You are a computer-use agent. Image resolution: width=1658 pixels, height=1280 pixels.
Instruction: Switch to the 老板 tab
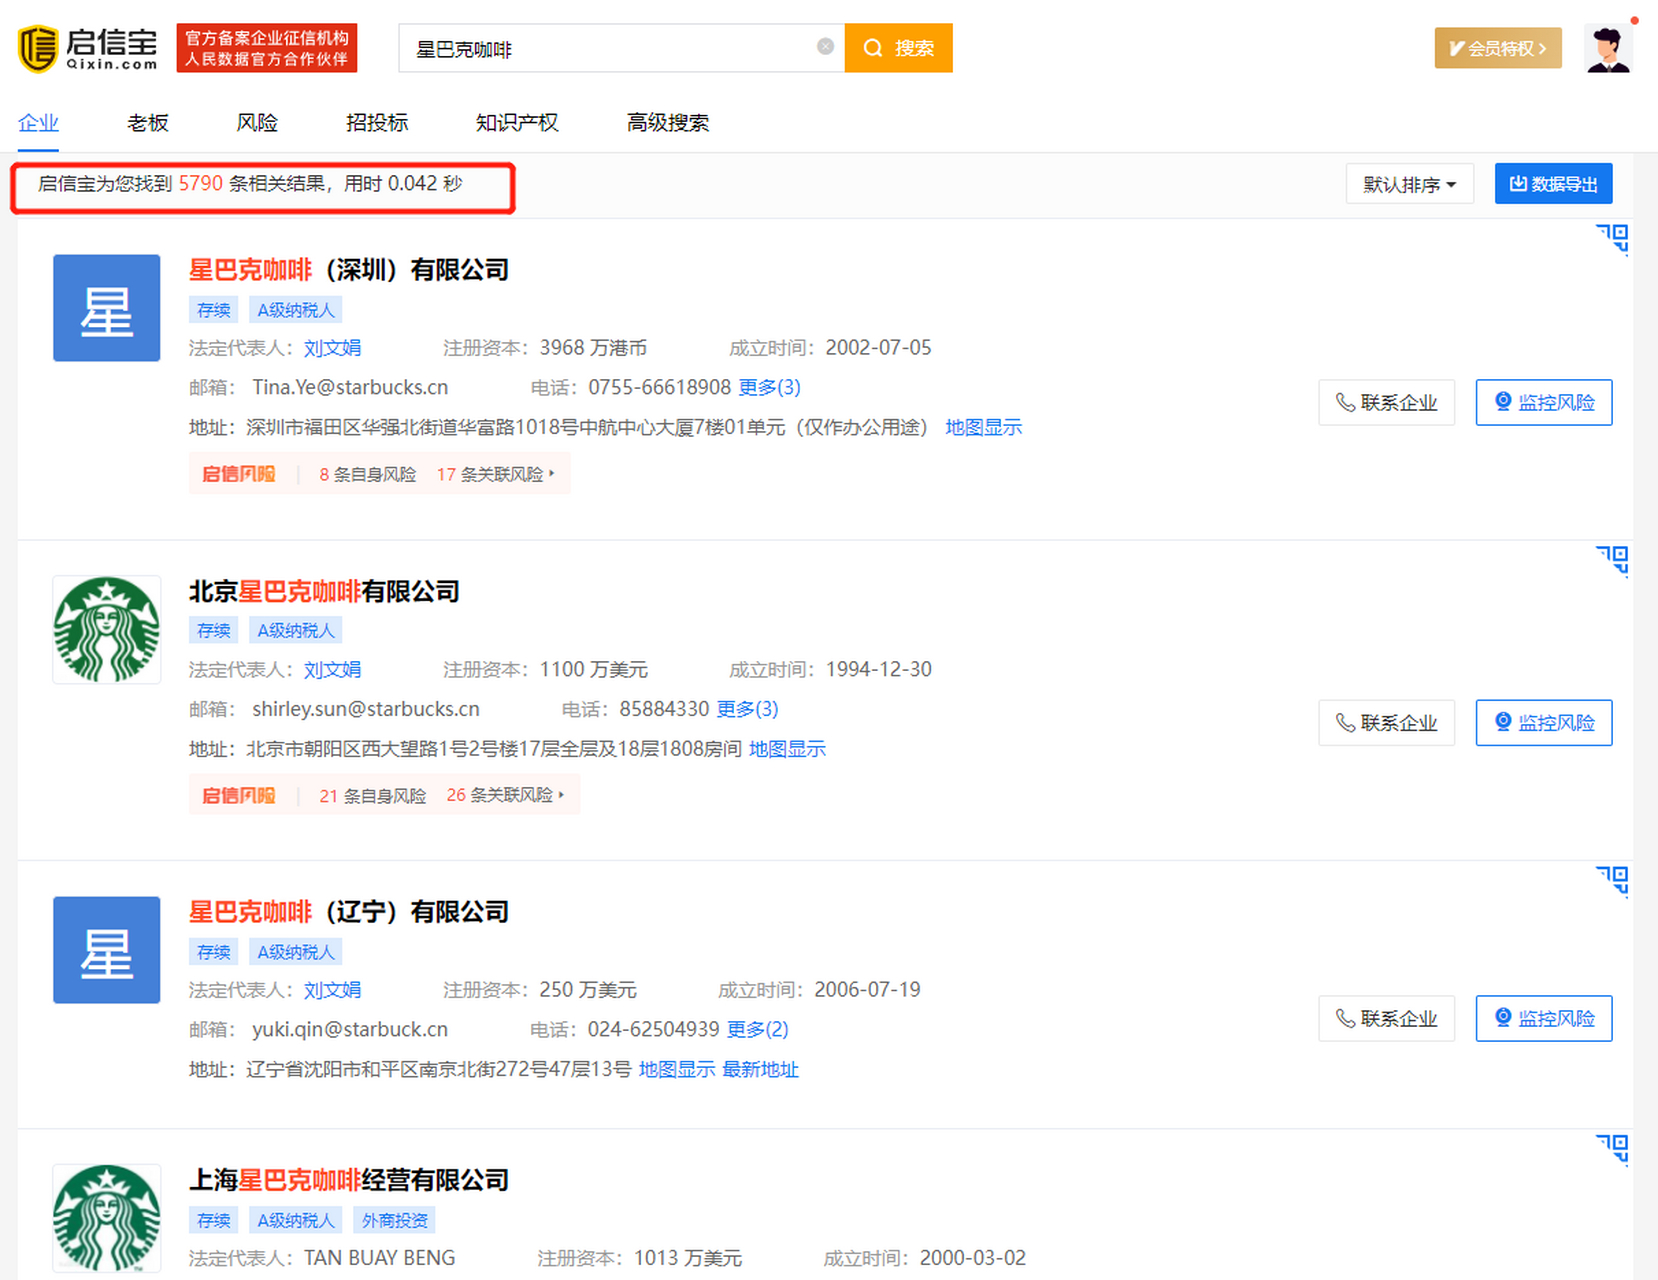point(147,122)
